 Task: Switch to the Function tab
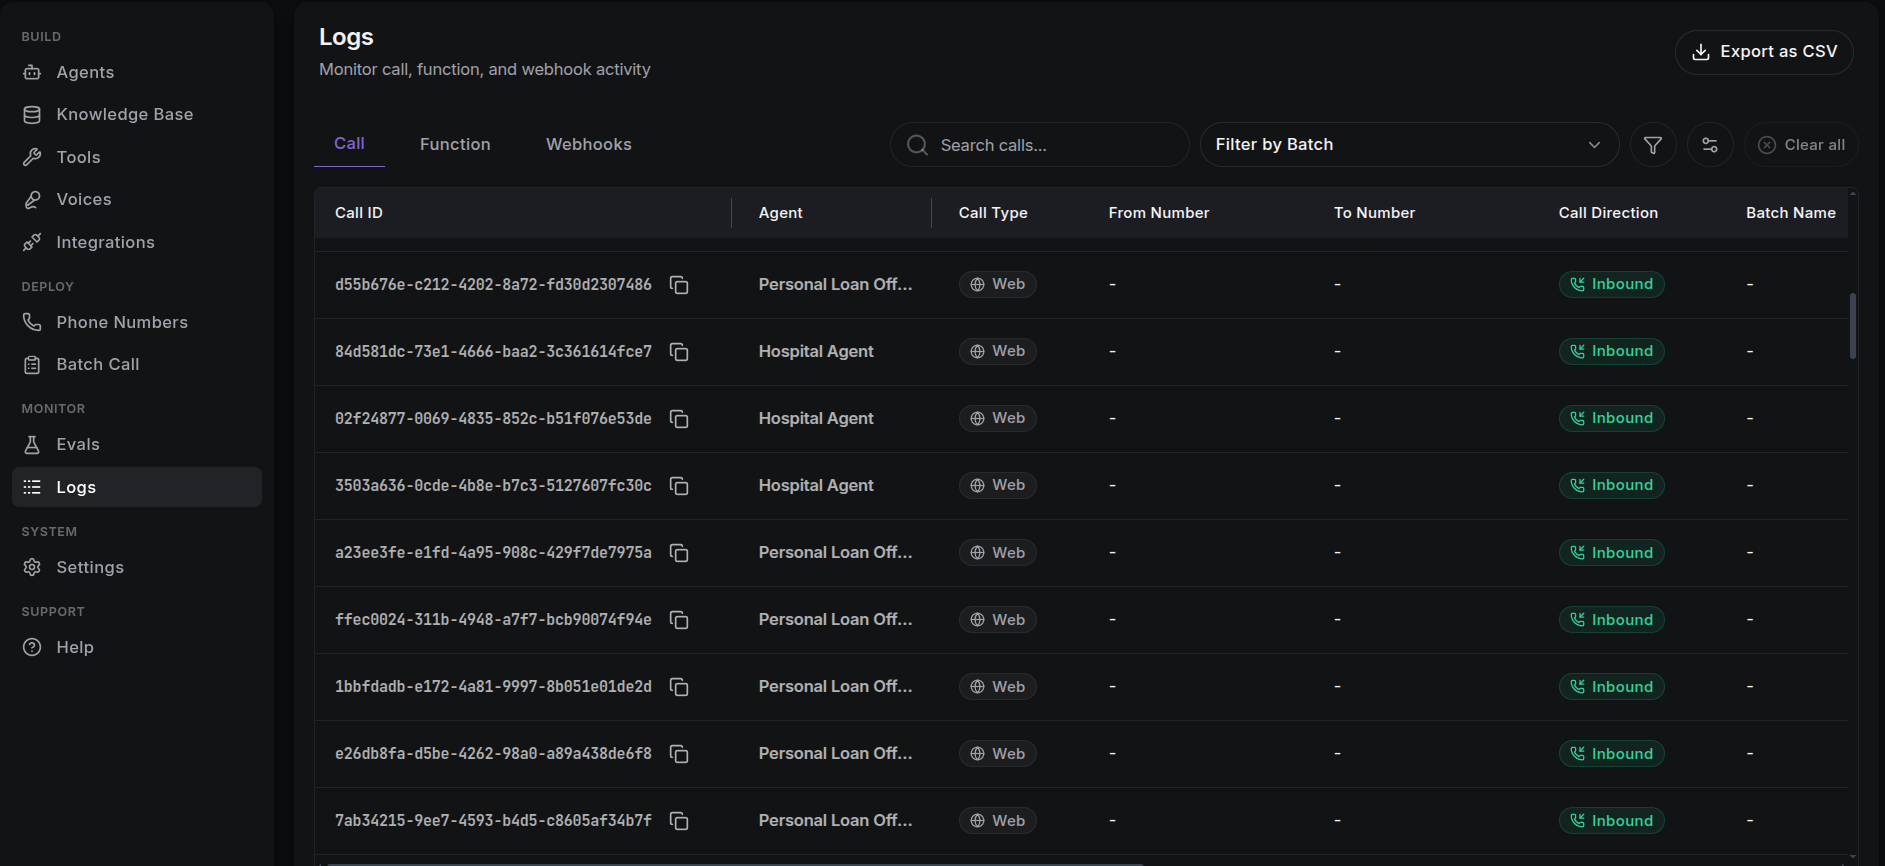[455, 144]
